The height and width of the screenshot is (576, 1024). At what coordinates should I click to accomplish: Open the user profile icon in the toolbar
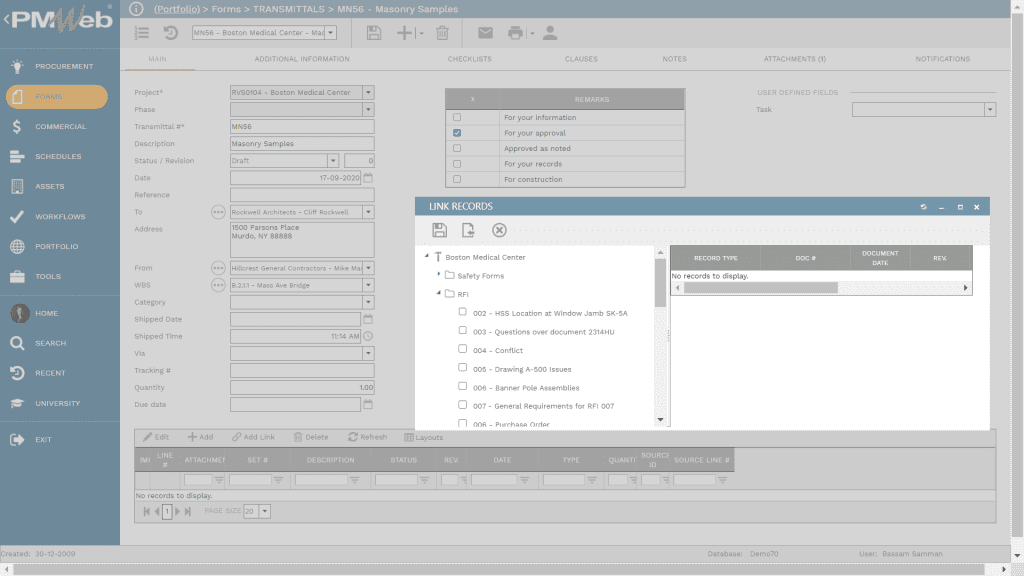pos(550,33)
